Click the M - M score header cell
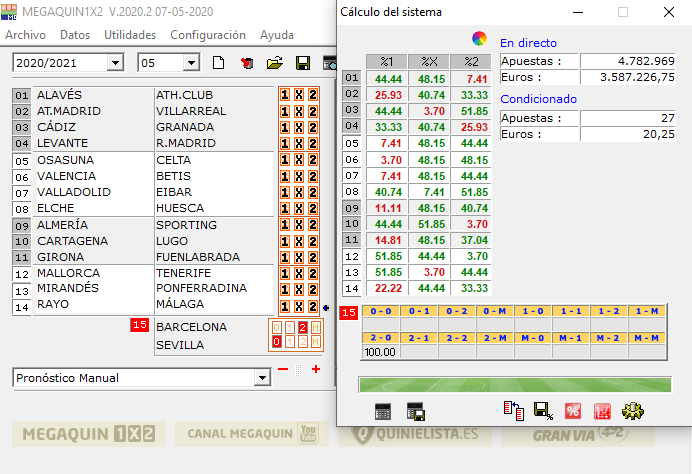The height and width of the screenshot is (474, 692). click(646, 338)
